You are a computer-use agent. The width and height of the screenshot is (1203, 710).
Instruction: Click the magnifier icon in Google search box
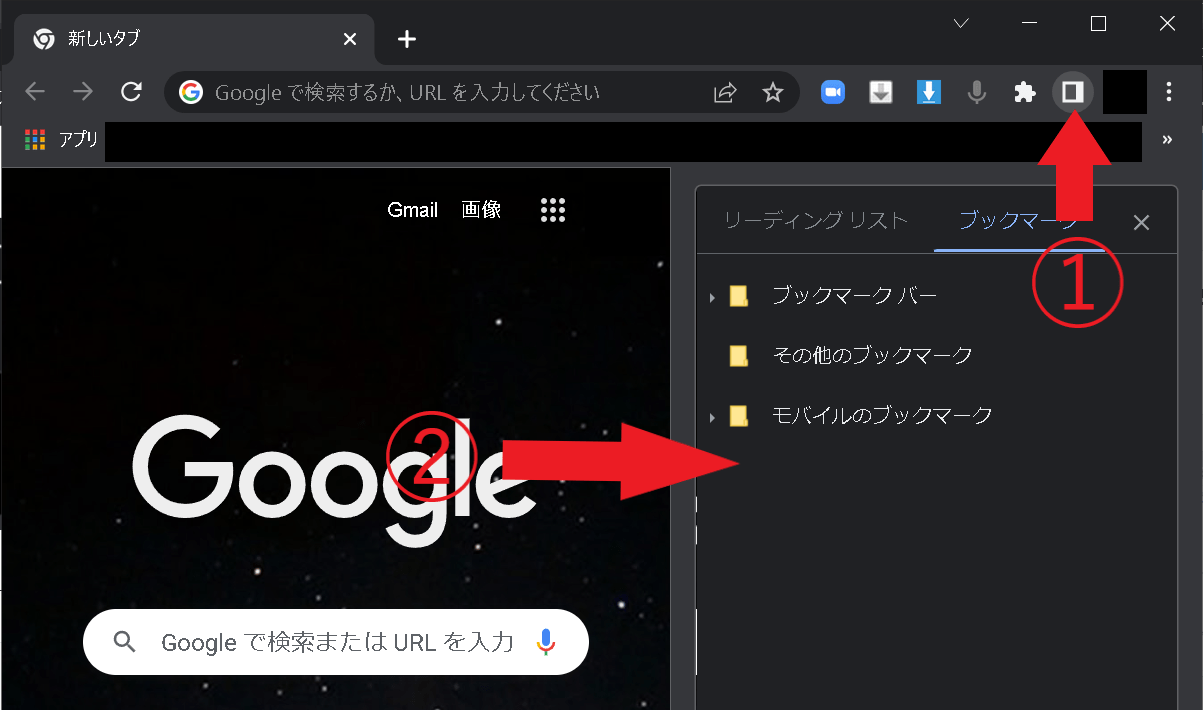click(x=125, y=642)
